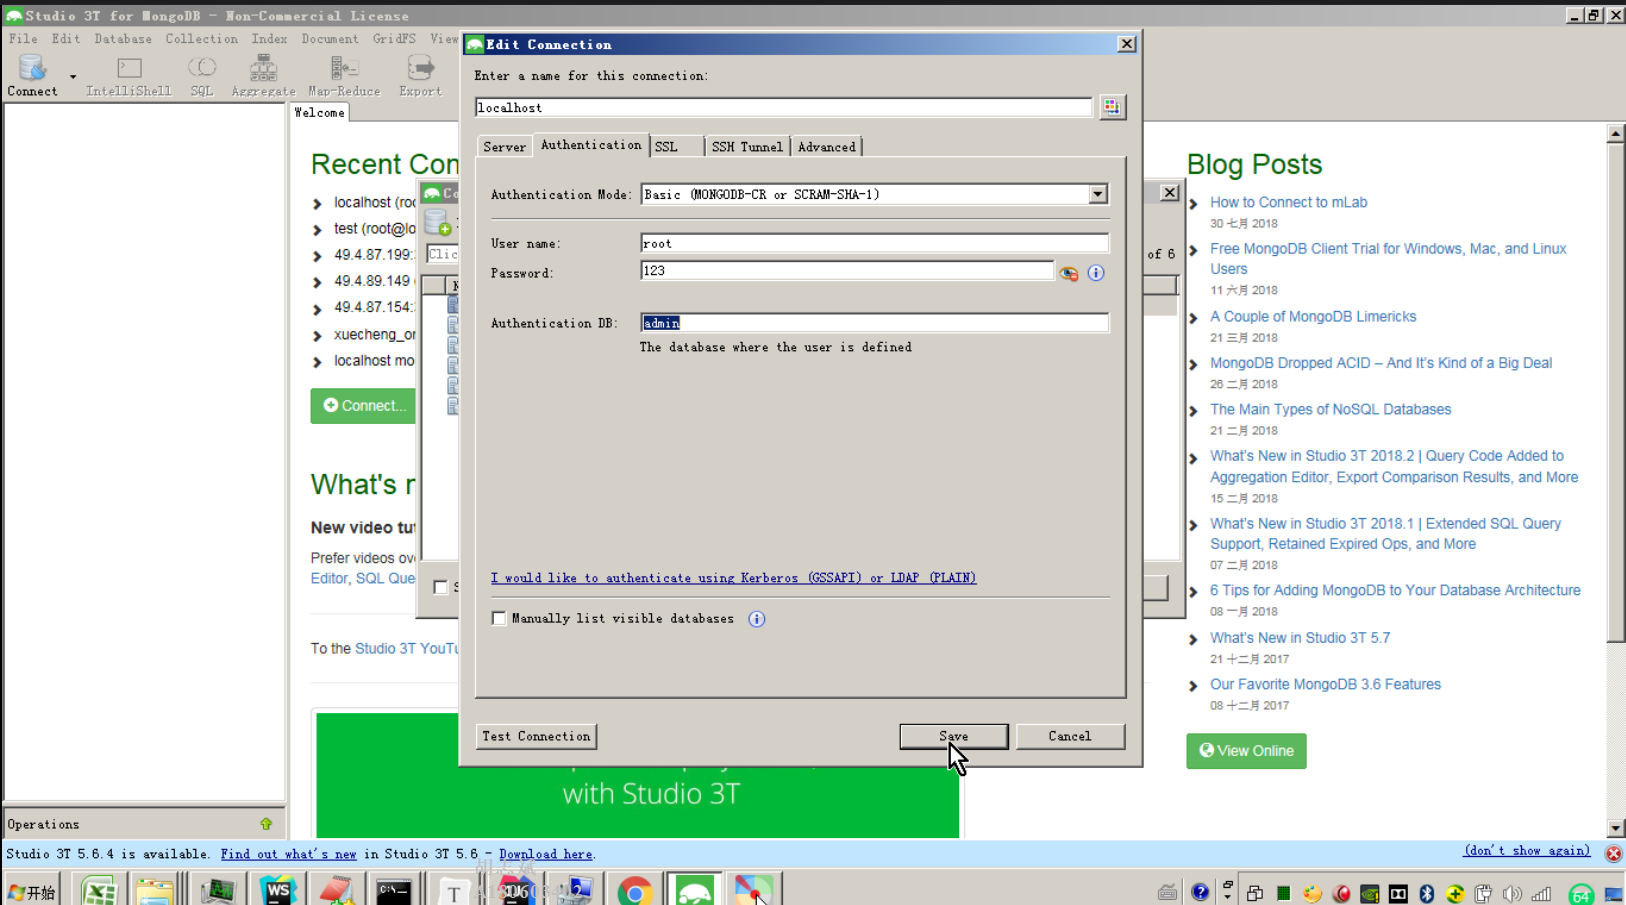This screenshot has height=905, width=1626.
Task: Open the Collection menu
Action: point(202,39)
